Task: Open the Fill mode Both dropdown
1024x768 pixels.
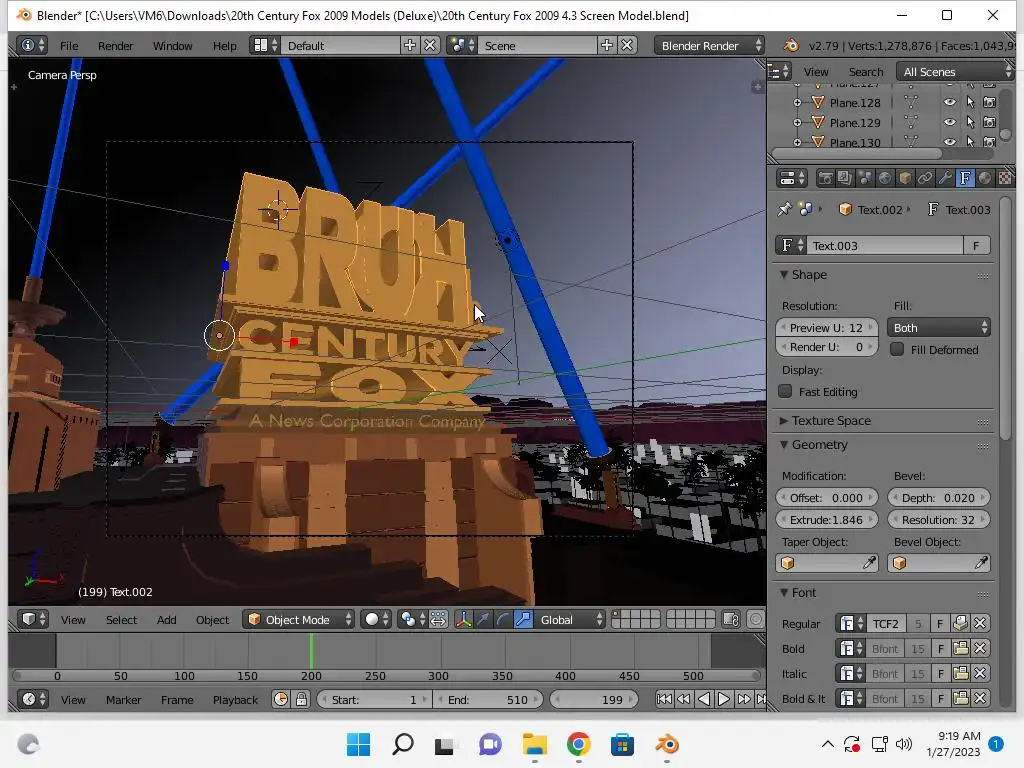Action: pos(938,327)
